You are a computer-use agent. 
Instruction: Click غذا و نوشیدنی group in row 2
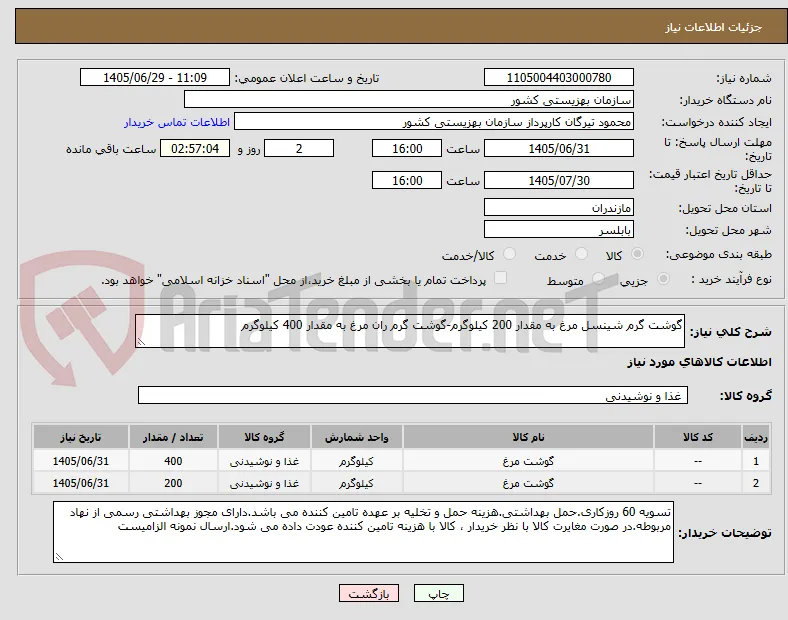[264, 483]
